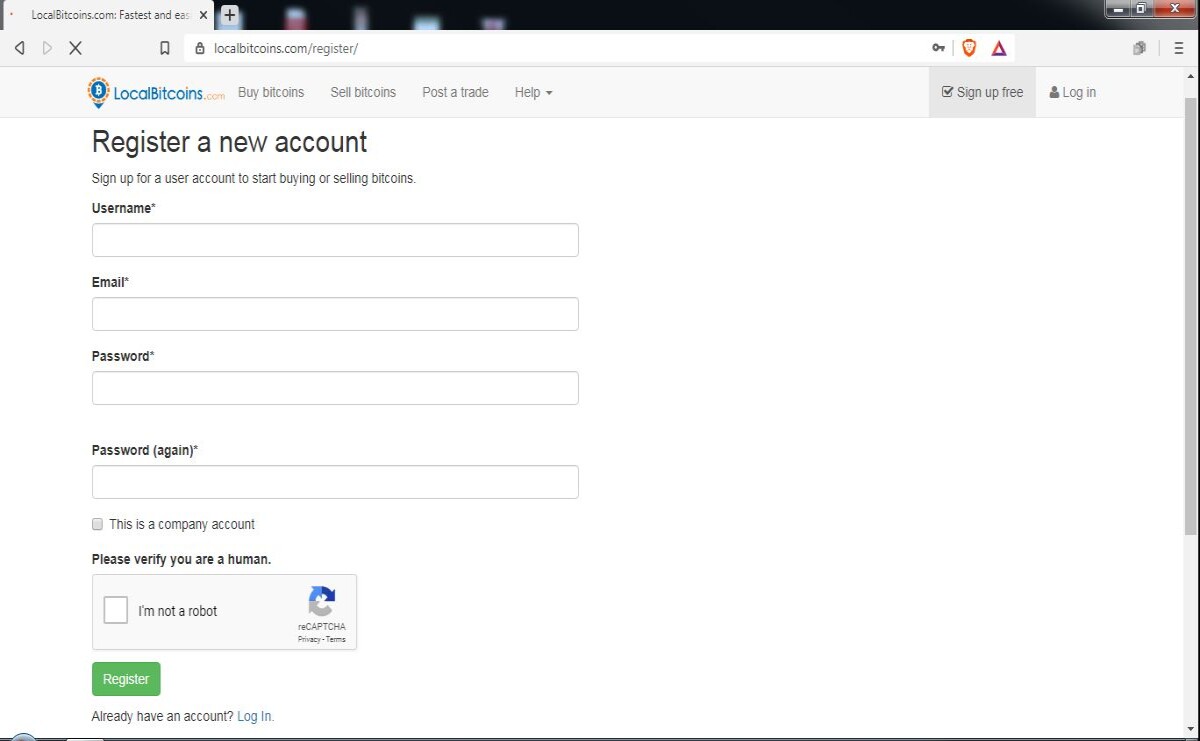Open Brave Shields lion icon
The height and width of the screenshot is (741, 1200).
(969, 48)
